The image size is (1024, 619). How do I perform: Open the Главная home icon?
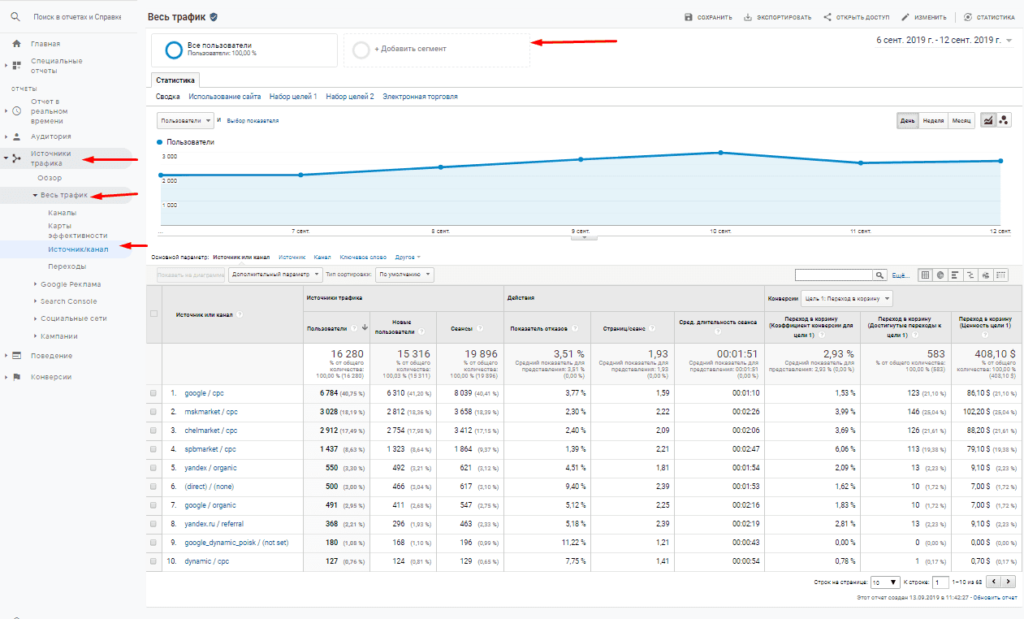click(x=16, y=44)
